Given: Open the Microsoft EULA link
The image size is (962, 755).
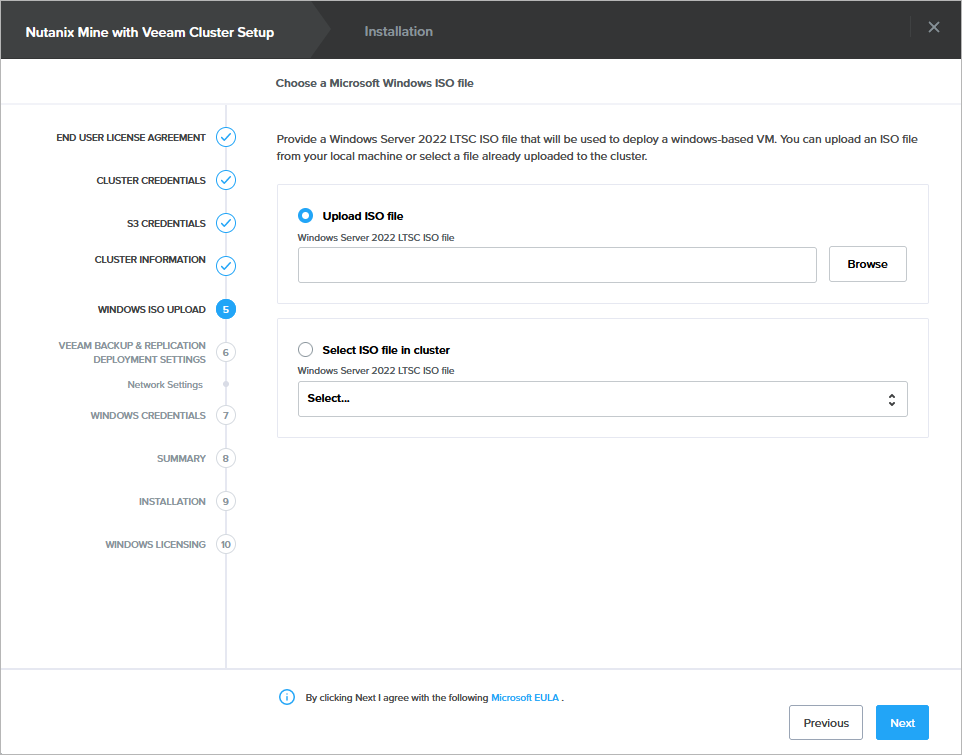Looking at the screenshot, I should coord(525,697).
